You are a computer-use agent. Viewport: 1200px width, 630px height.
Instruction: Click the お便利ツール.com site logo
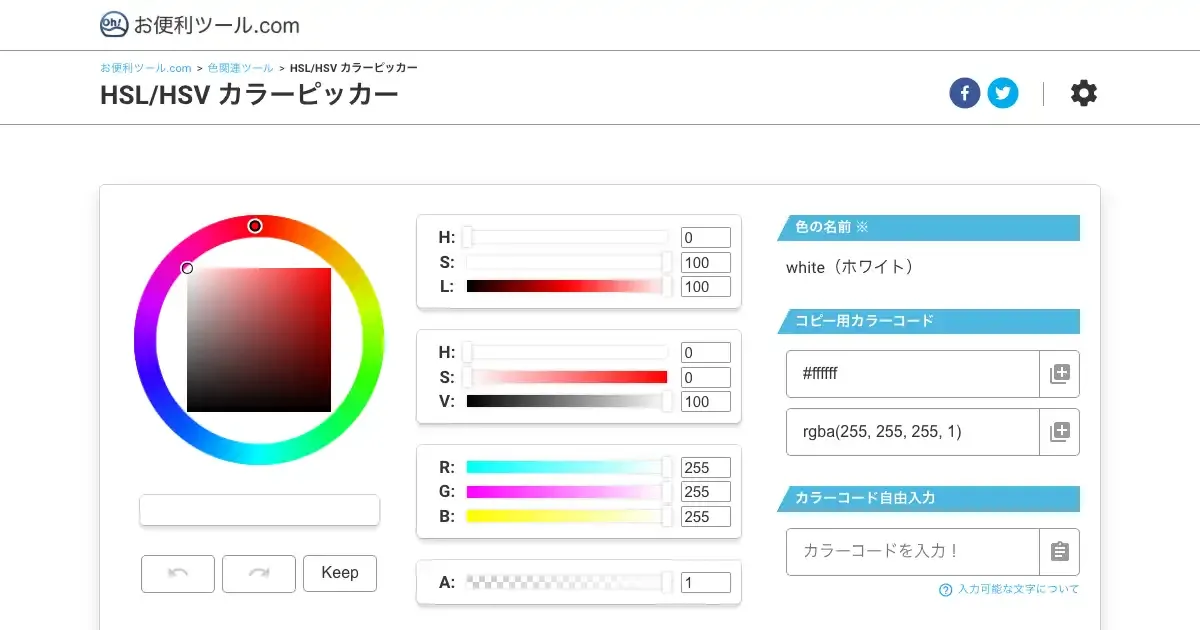pyautogui.click(x=200, y=25)
